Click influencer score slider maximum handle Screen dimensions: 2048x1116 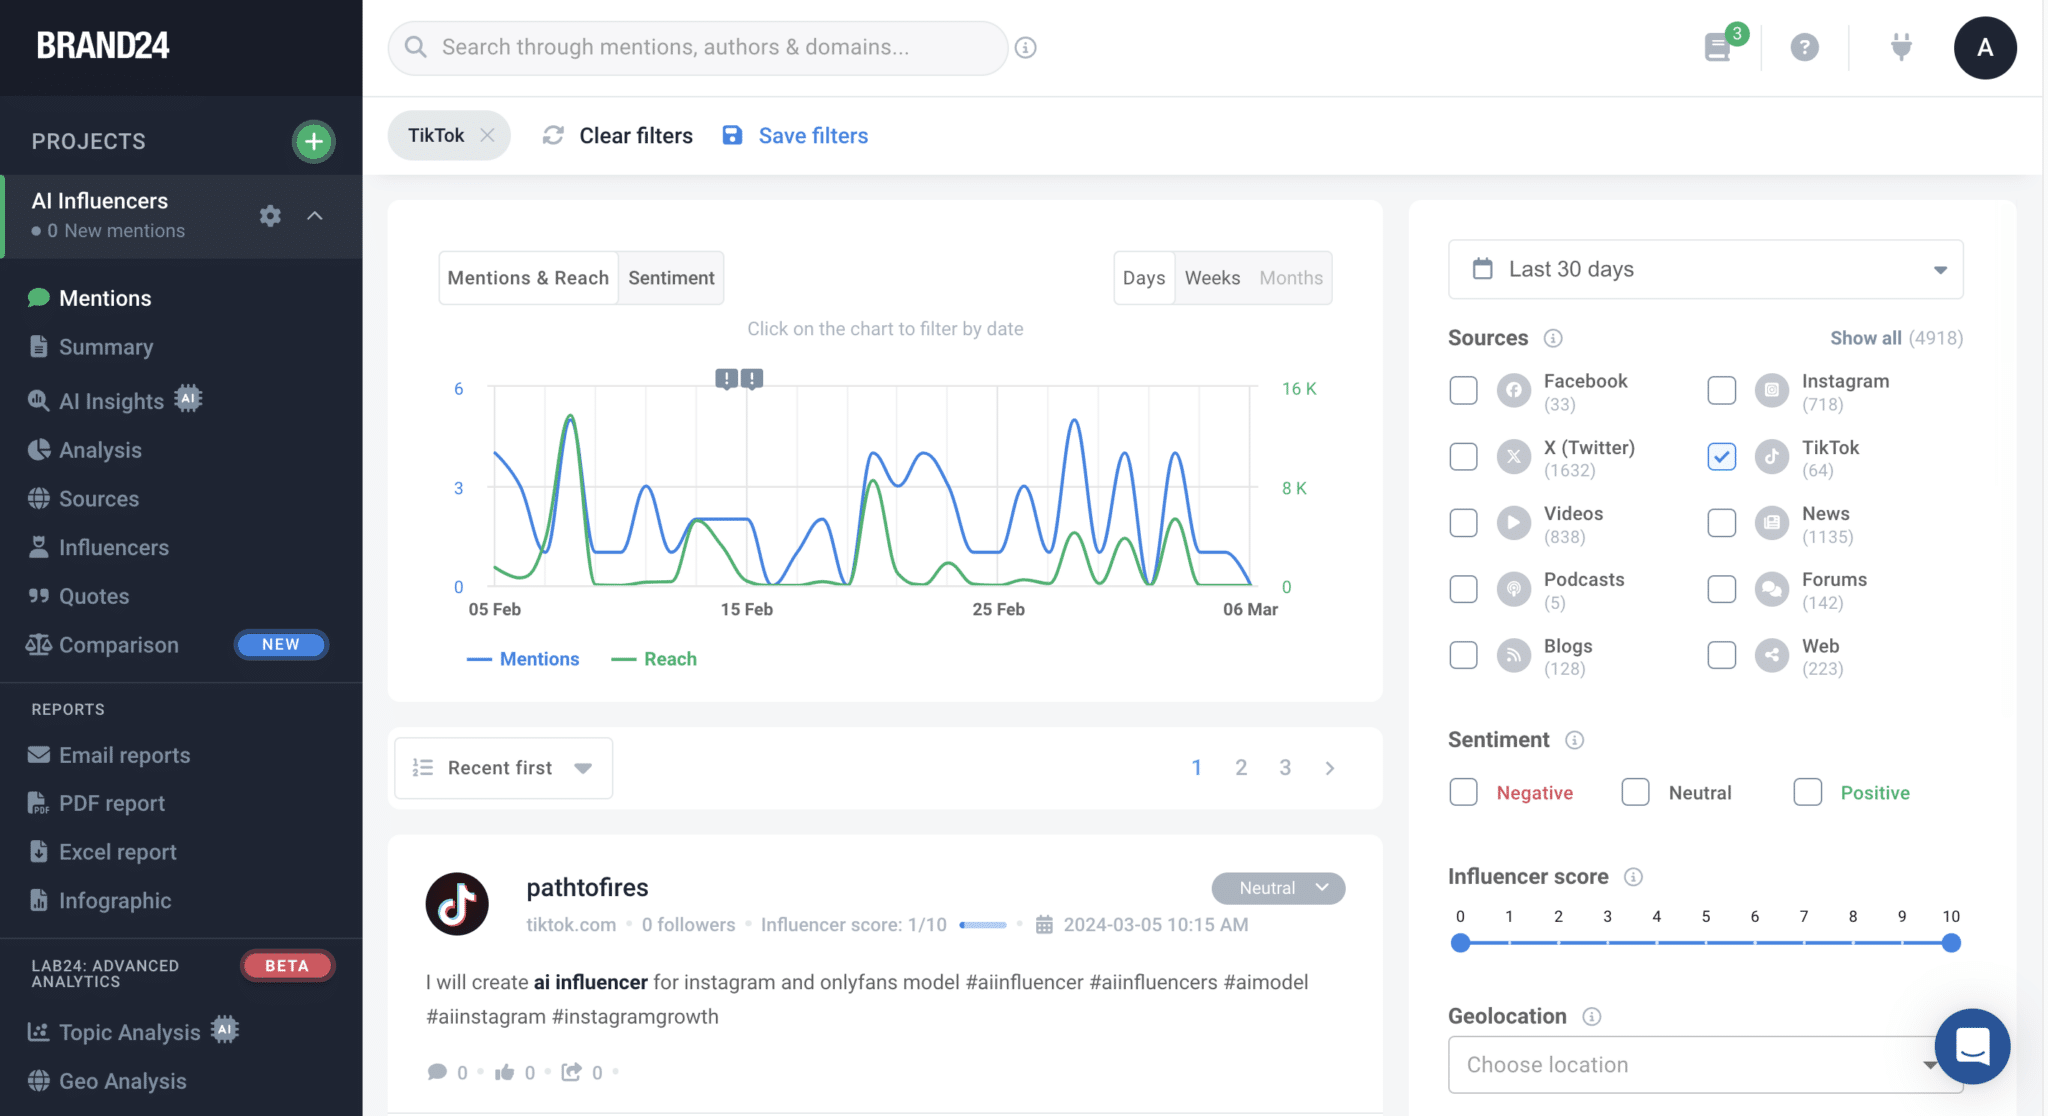coord(1951,943)
